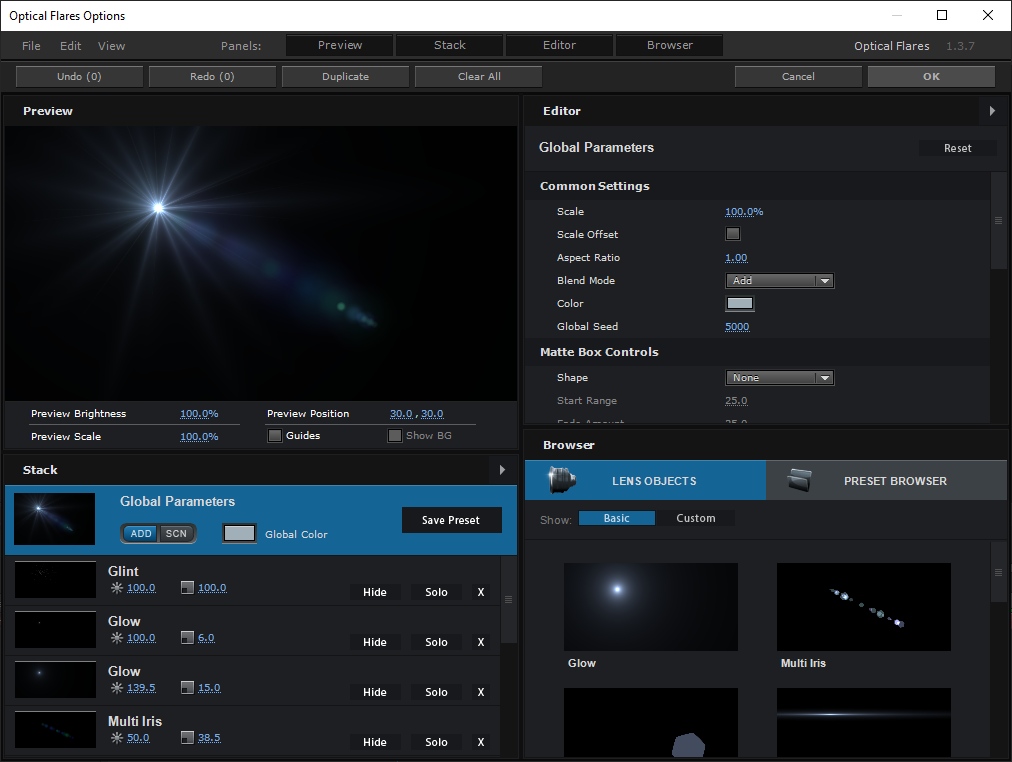Toggle SCN blend mode in Global Parameters
Image resolution: width=1012 pixels, height=762 pixels.
[x=176, y=534]
